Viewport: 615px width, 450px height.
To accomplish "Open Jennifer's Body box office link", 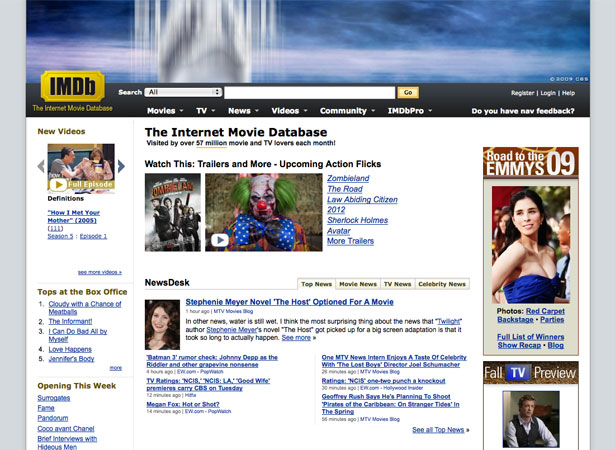I will coord(71,359).
